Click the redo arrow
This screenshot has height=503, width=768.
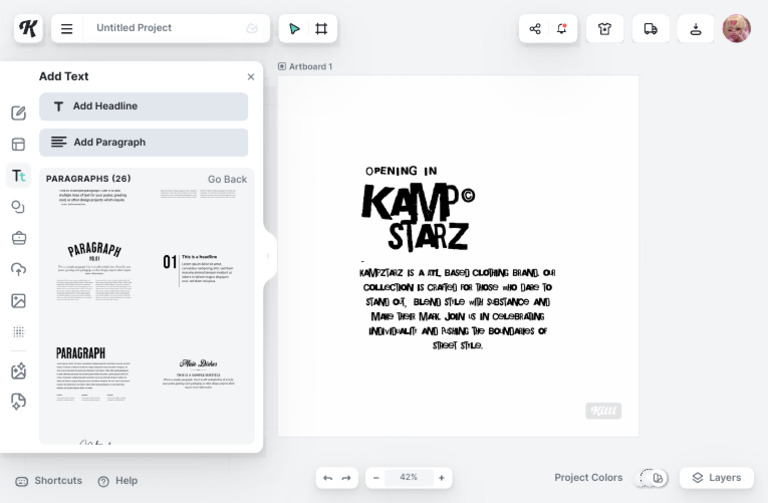346,478
